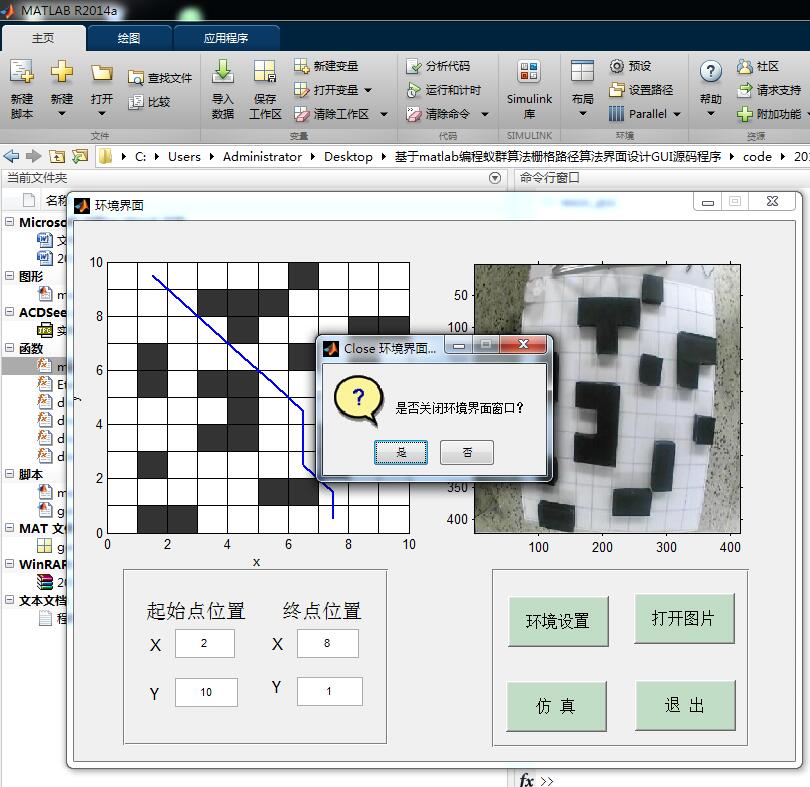This screenshot has width=810, height=787.
Task: Click the start point X input field
Action: click(205, 643)
